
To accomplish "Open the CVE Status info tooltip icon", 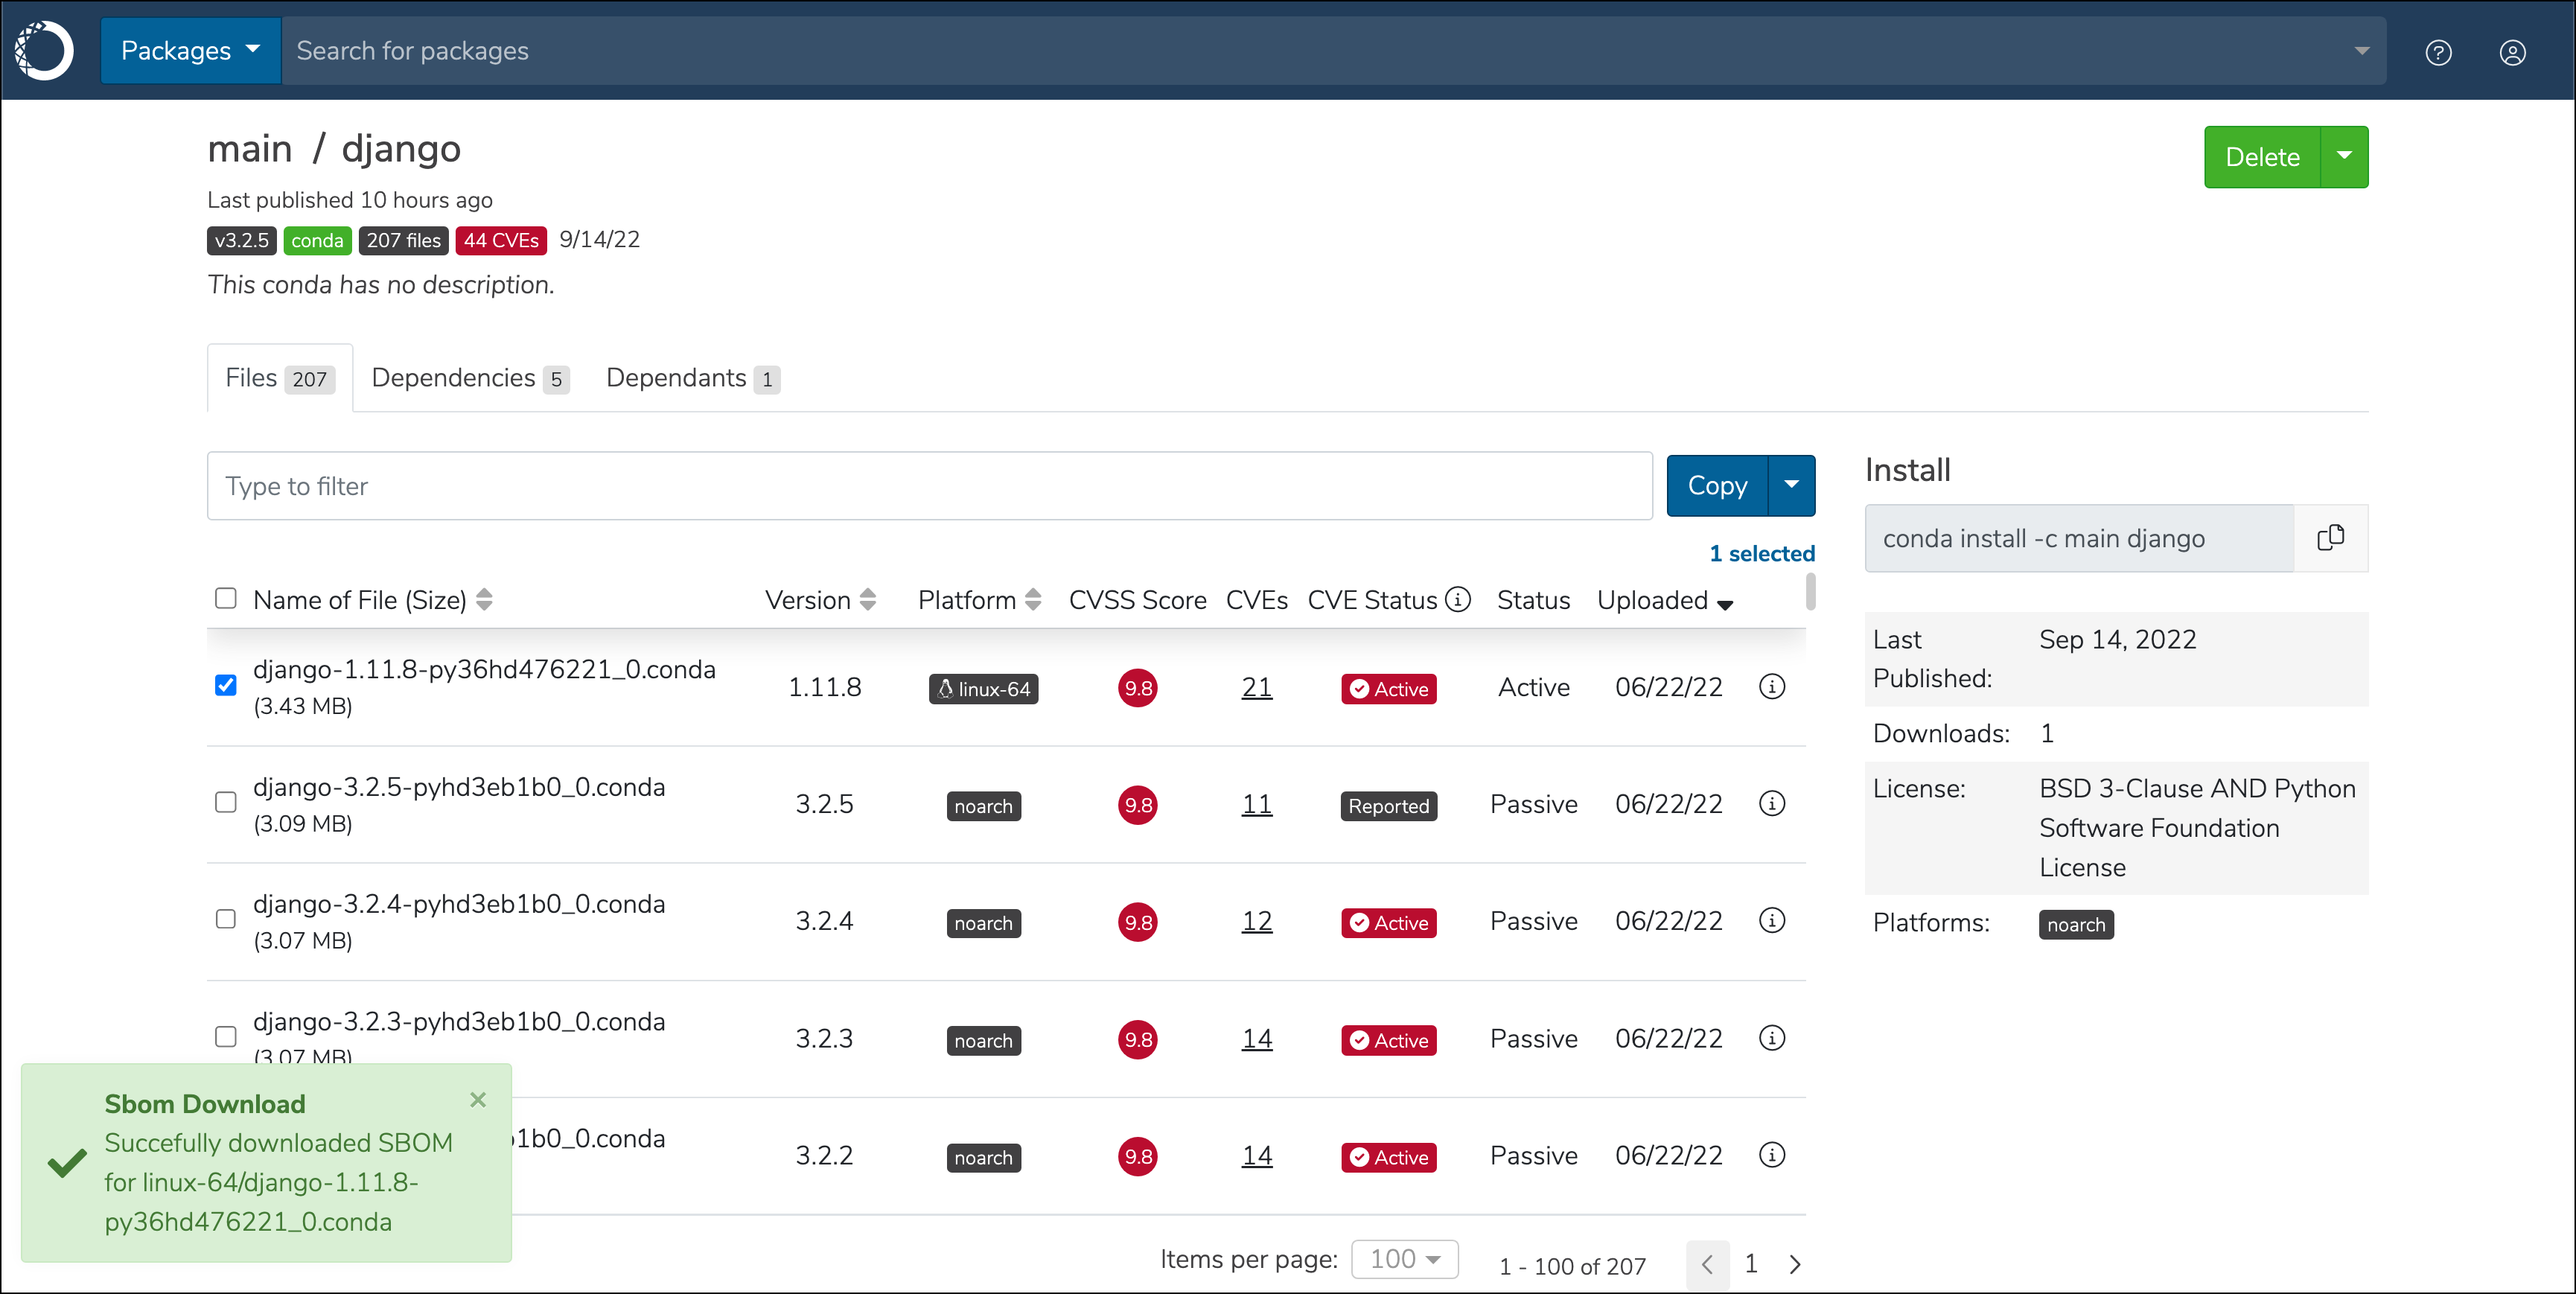I will coord(1459,599).
